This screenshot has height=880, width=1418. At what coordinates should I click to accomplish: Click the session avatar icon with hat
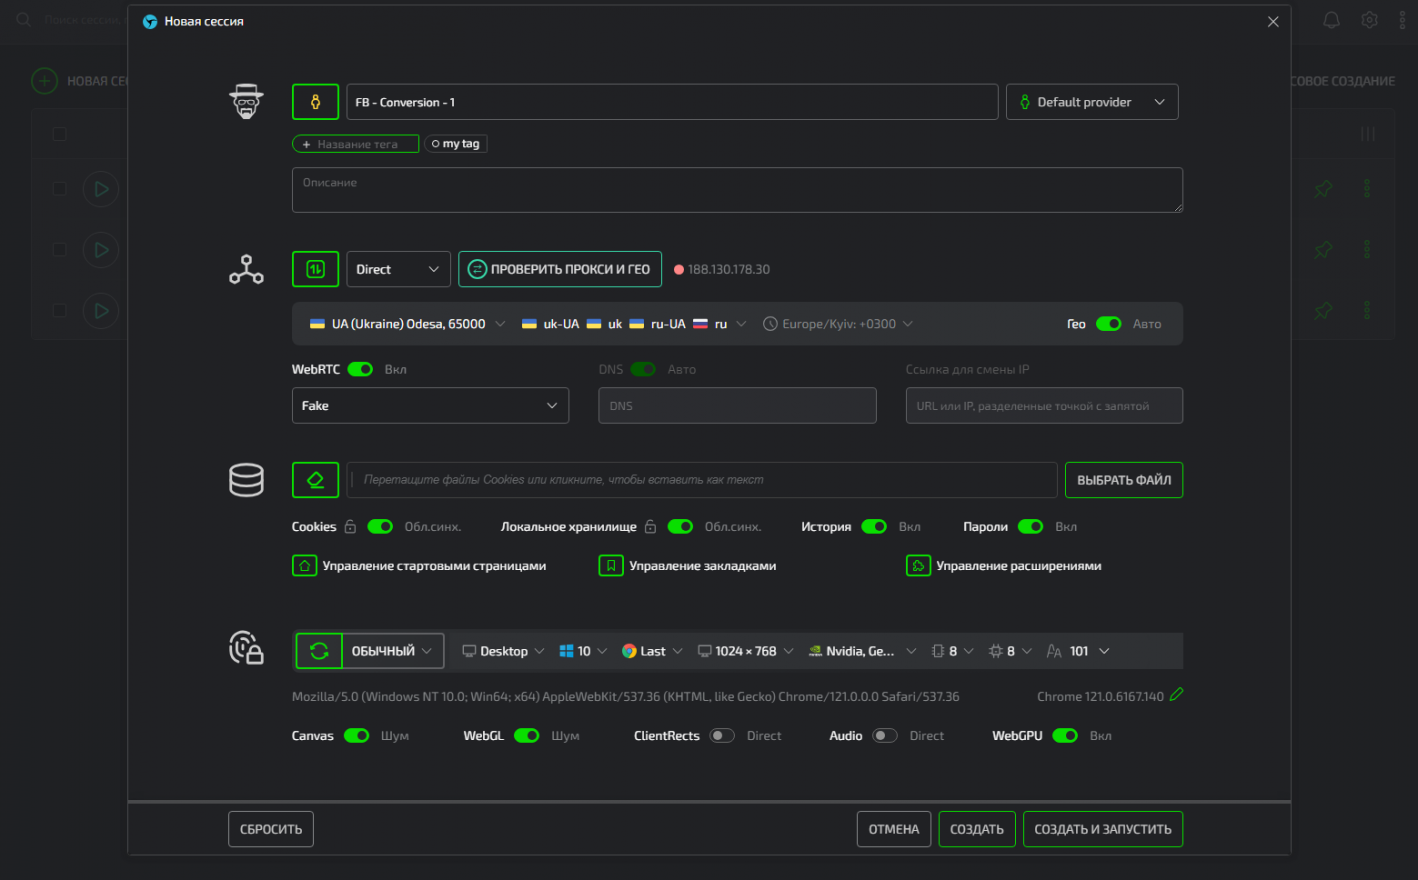point(246,101)
